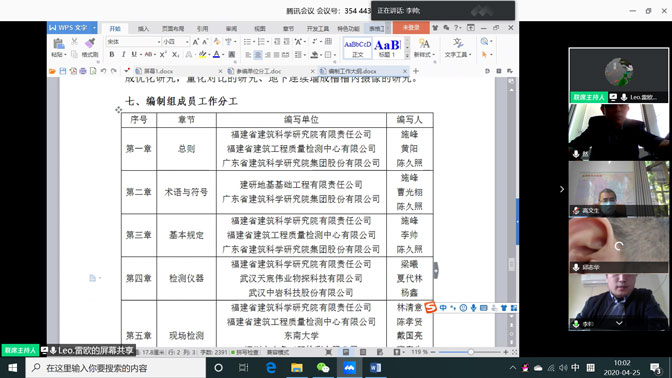Switch to the 引用 ribbon tab
This screenshot has height=378, width=672.
(x=202, y=28)
